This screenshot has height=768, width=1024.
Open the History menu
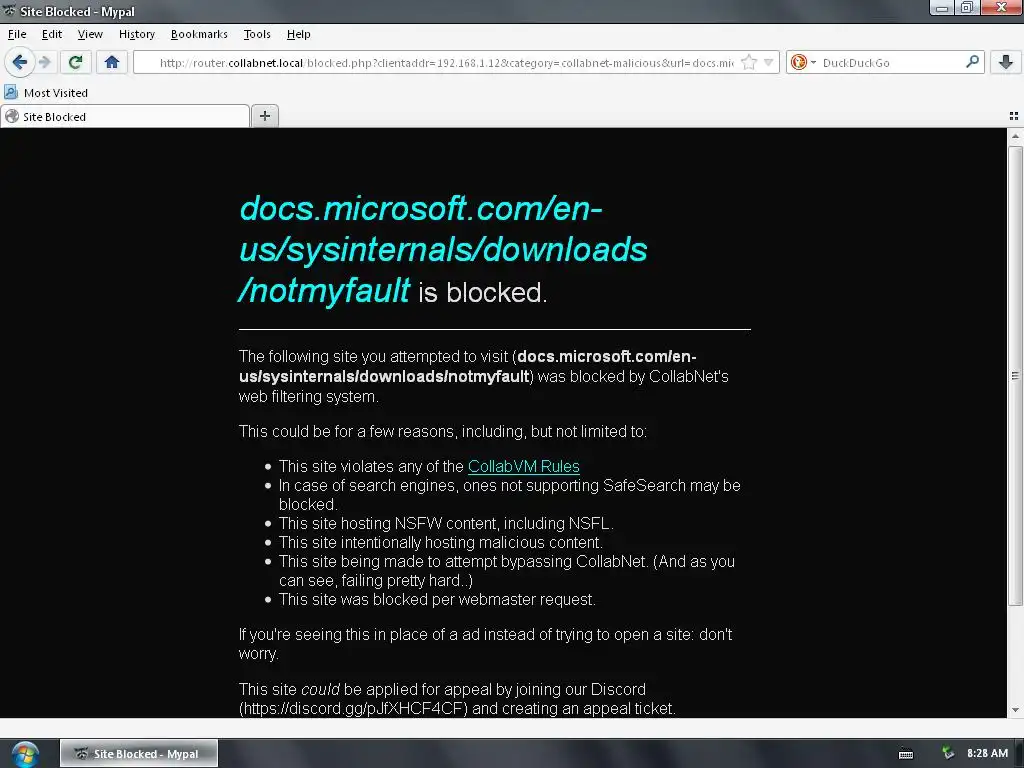(136, 34)
